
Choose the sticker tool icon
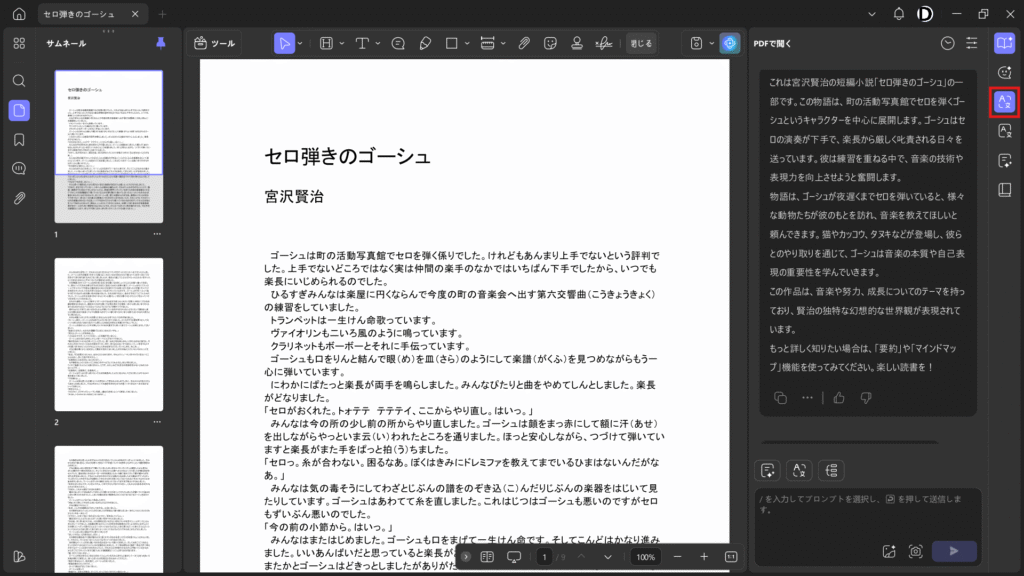coord(550,43)
